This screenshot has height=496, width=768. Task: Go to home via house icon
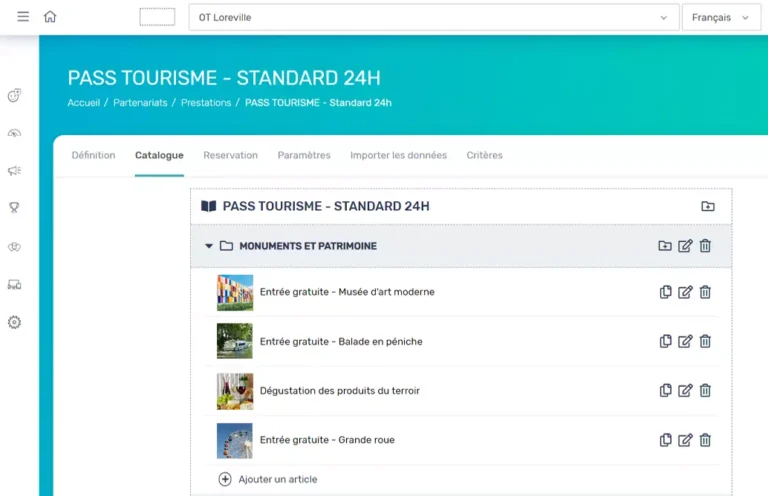click(x=50, y=17)
